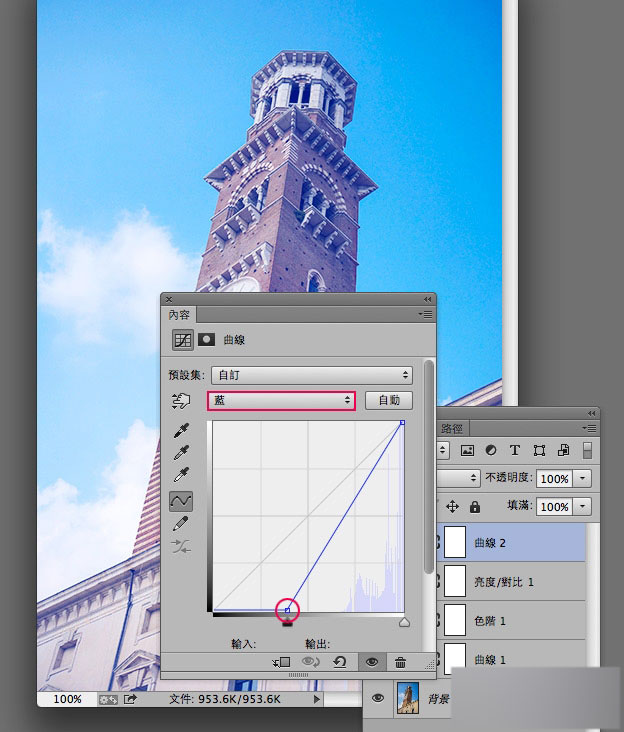Lock position with the move lock icon
This screenshot has height=732, width=624.
pos(452,507)
